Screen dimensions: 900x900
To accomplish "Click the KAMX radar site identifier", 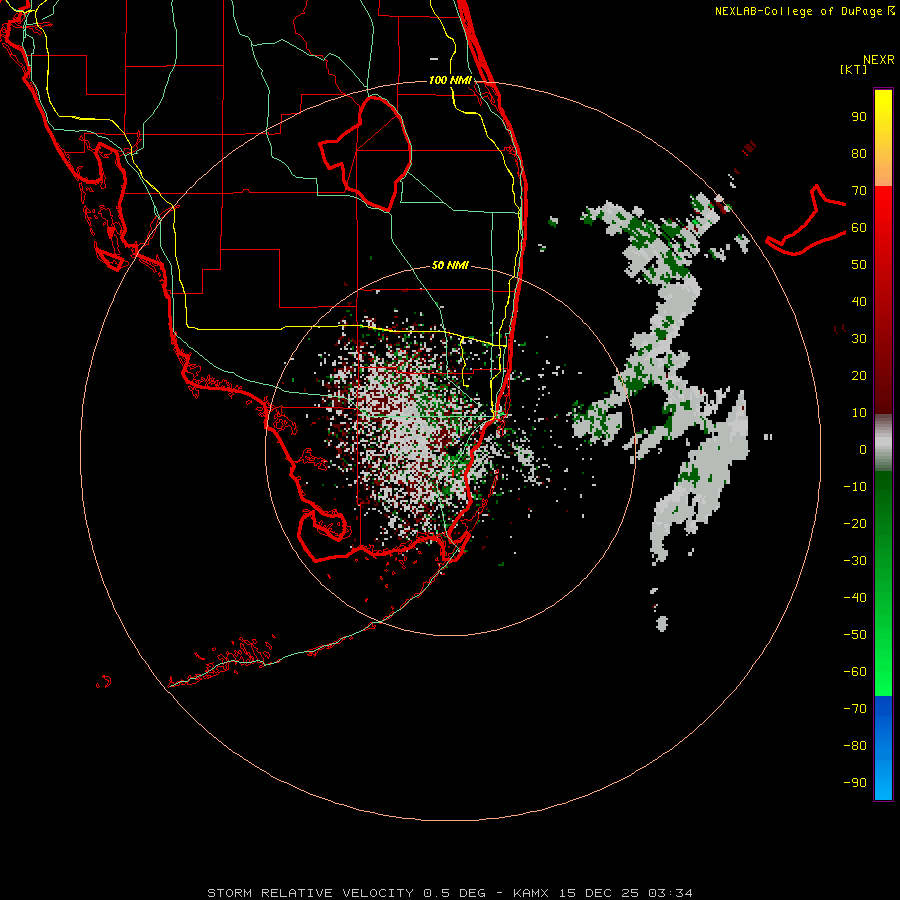I will click(531, 893).
